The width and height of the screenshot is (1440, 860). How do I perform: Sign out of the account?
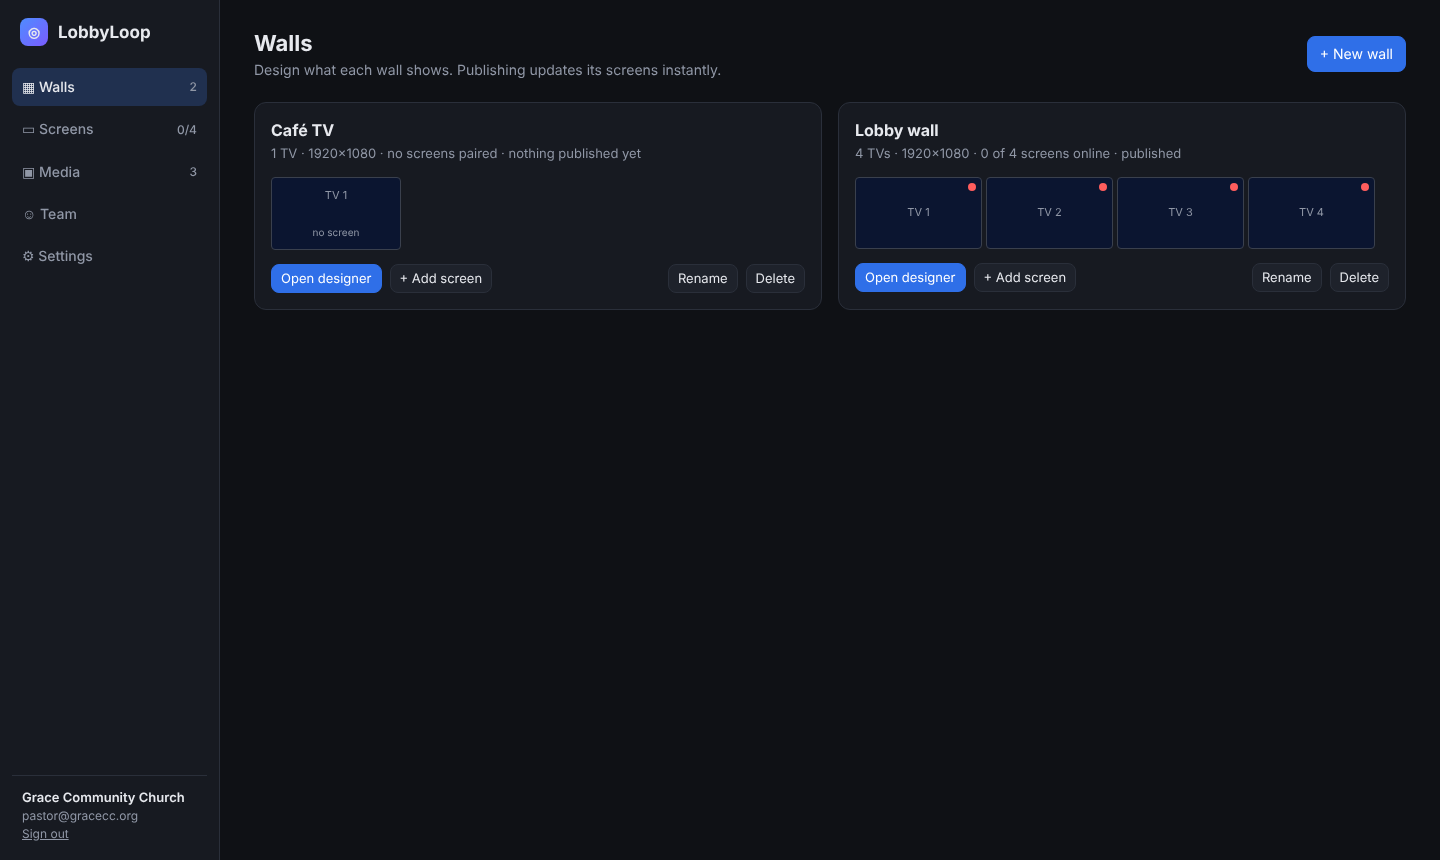point(45,834)
